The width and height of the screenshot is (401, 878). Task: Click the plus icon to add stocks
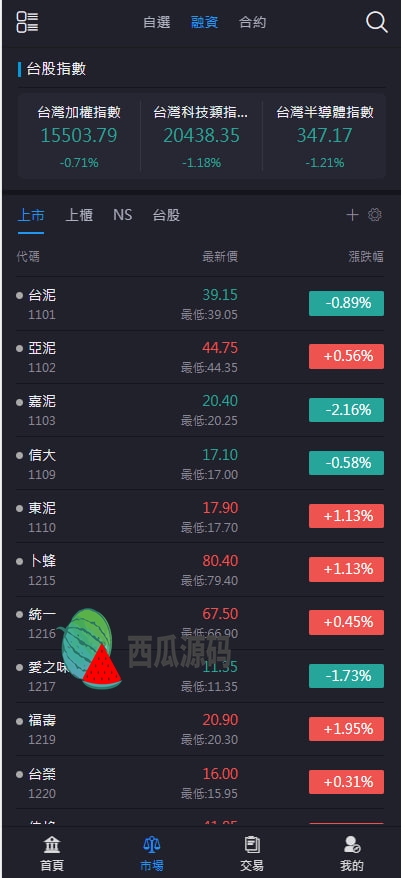click(x=352, y=215)
